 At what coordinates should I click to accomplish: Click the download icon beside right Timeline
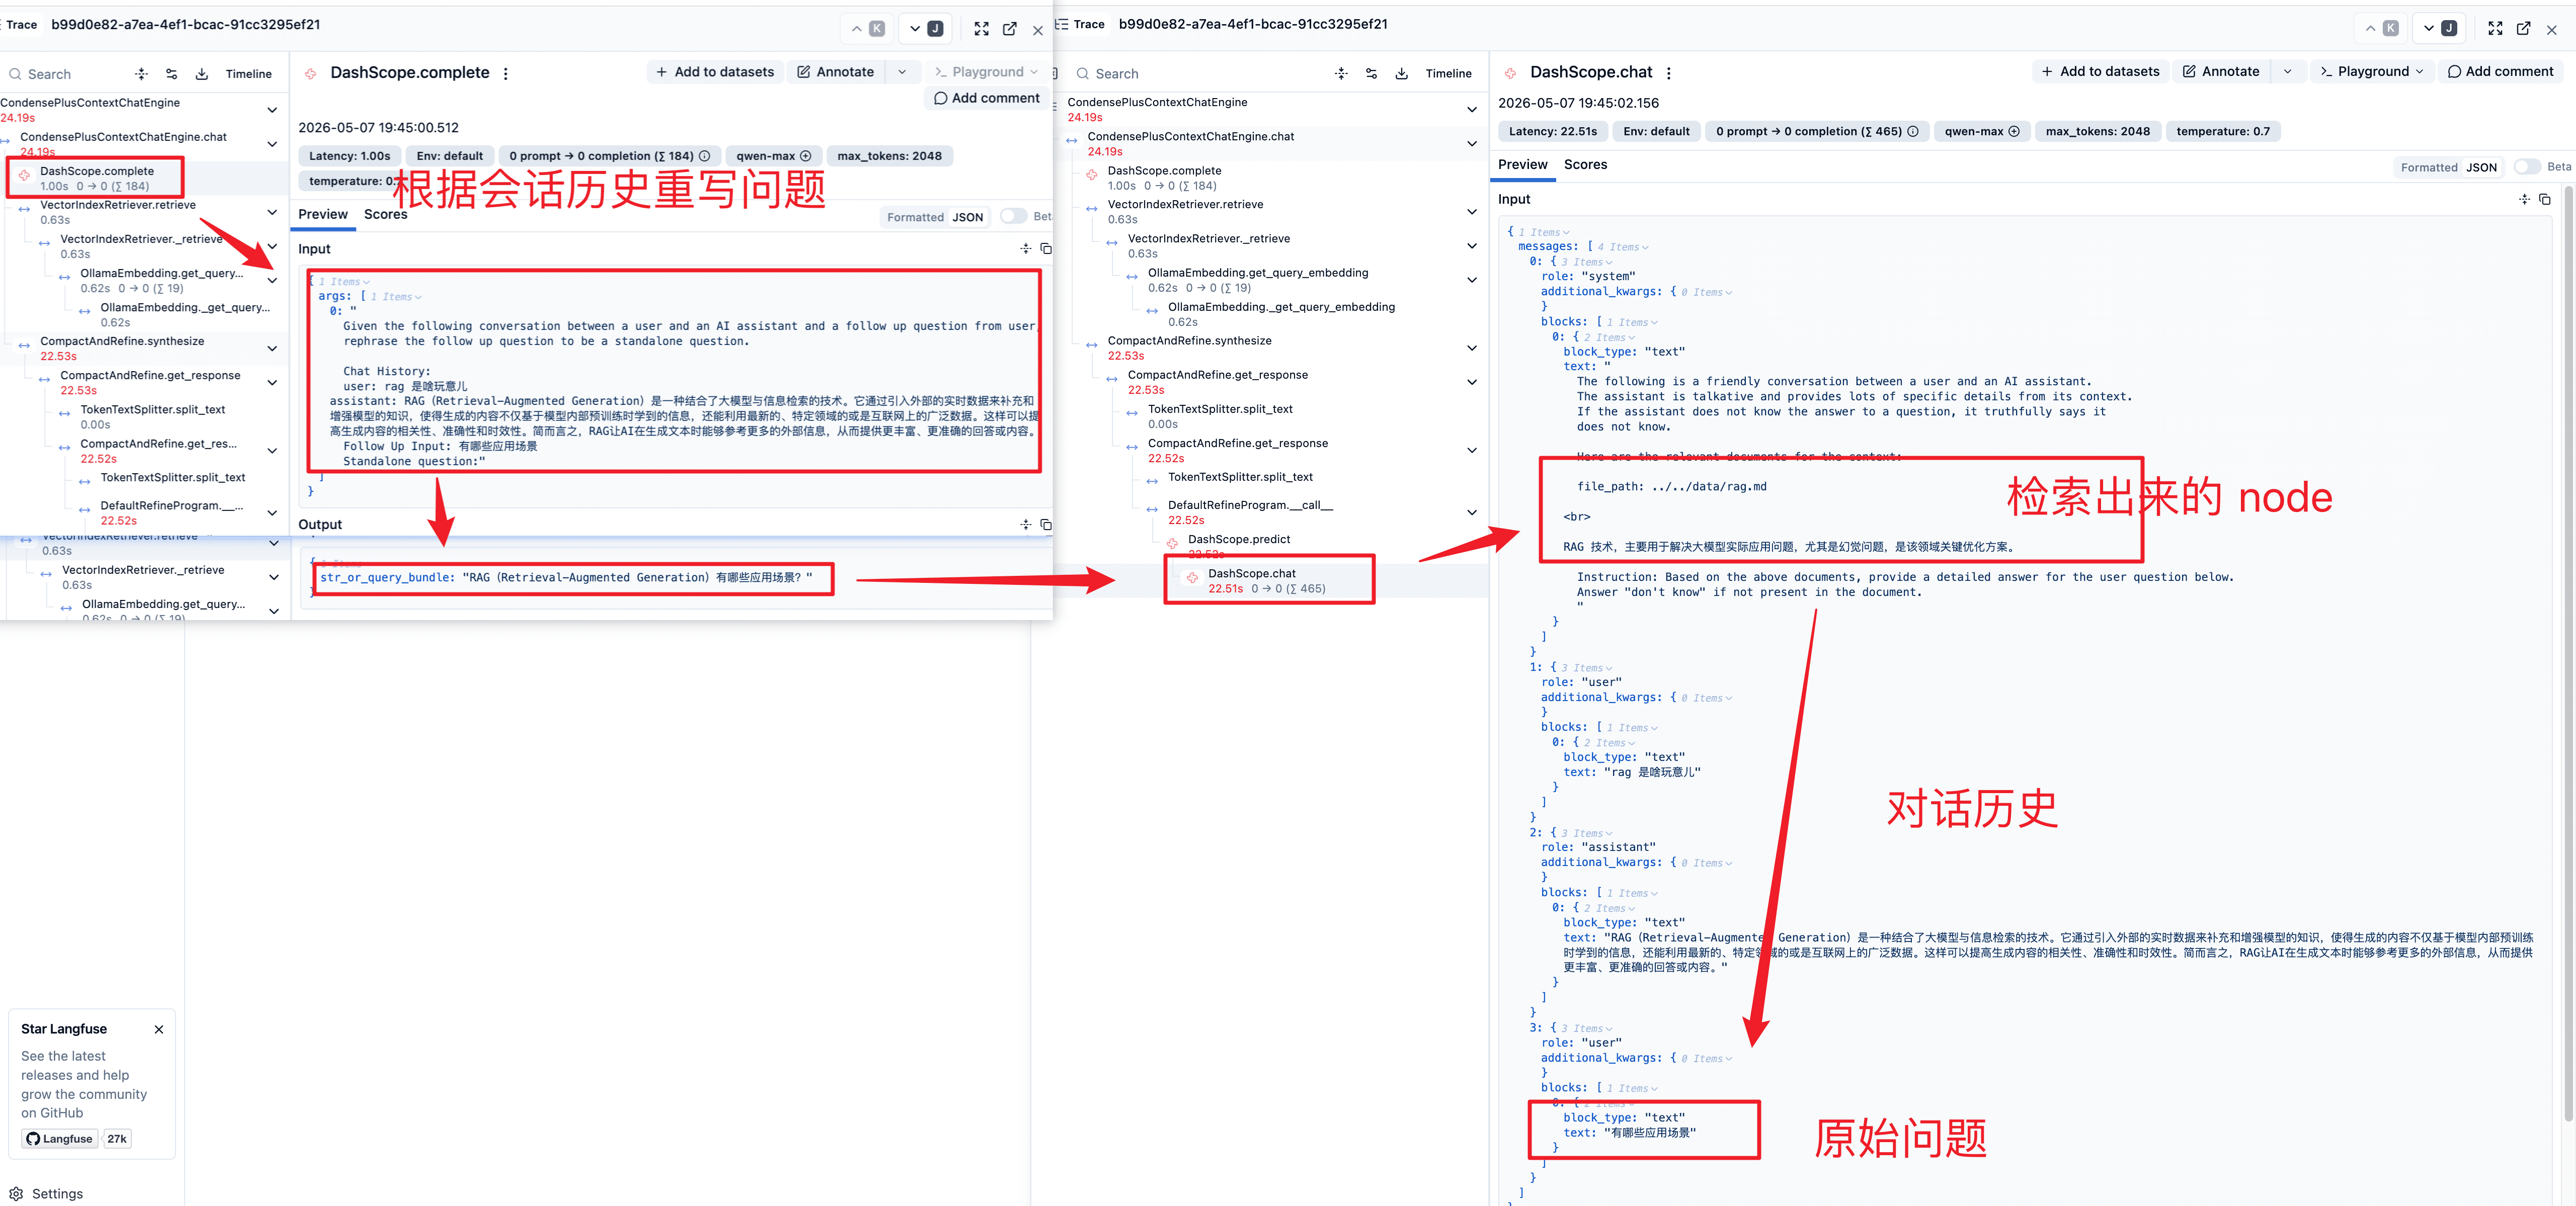(1401, 73)
